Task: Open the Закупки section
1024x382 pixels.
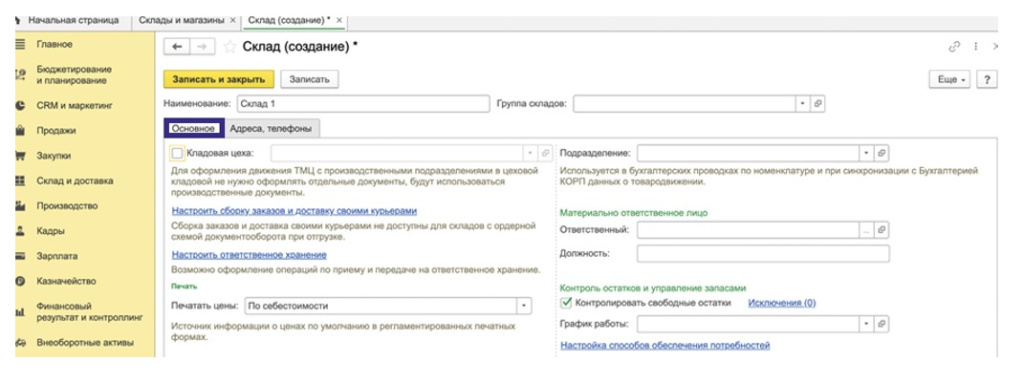Action: tap(54, 156)
